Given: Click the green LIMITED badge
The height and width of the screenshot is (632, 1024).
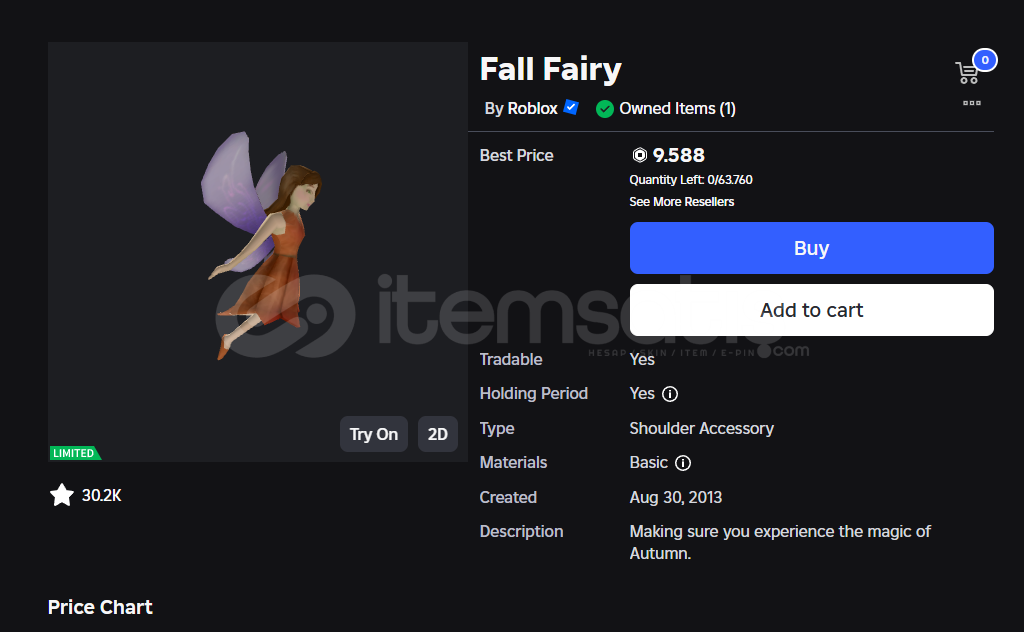Looking at the screenshot, I should click(74, 453).
